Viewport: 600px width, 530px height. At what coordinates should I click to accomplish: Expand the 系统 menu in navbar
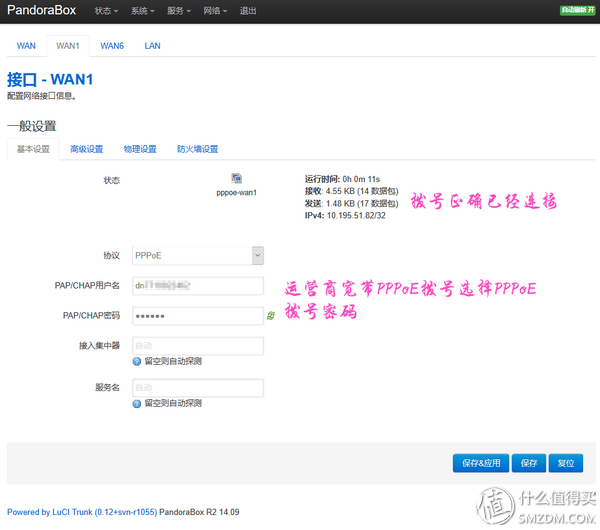pos(142,11)
